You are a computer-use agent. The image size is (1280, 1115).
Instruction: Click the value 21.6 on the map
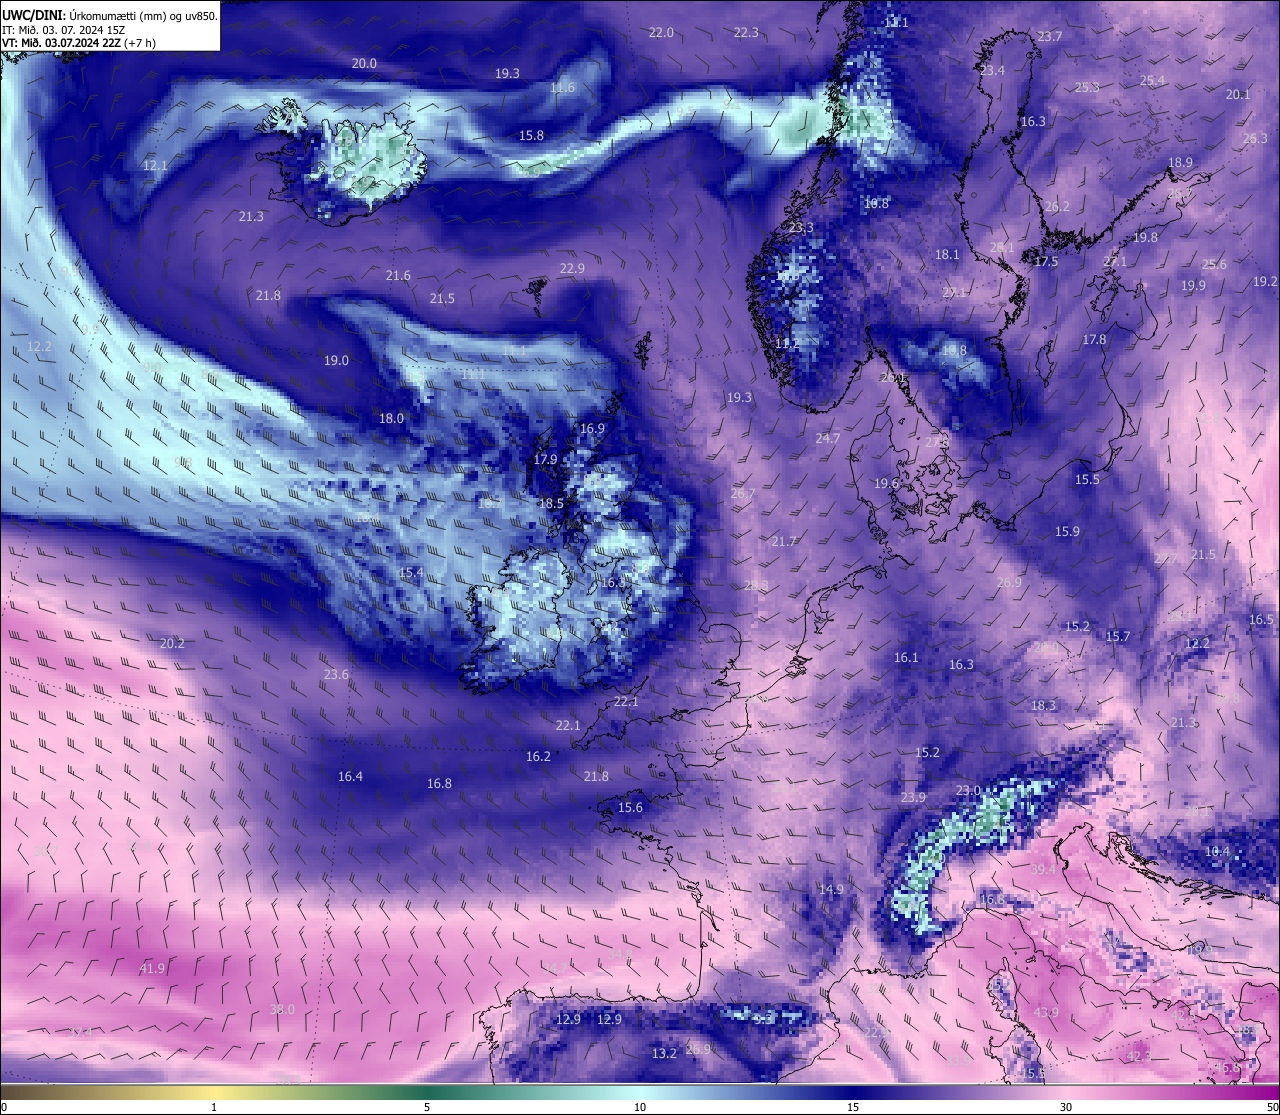pos(398,275)
